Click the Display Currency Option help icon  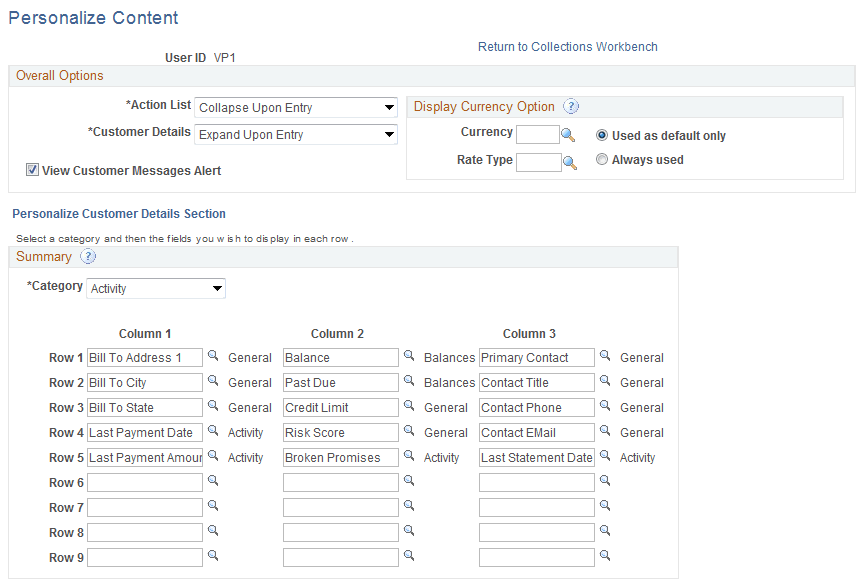pos(571,107)
